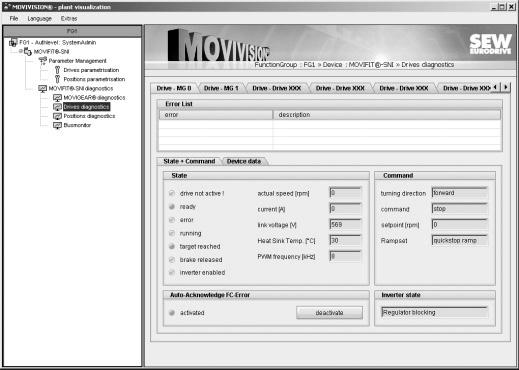
Task: Switch to the Device data tab
Action: pos(244,161)
